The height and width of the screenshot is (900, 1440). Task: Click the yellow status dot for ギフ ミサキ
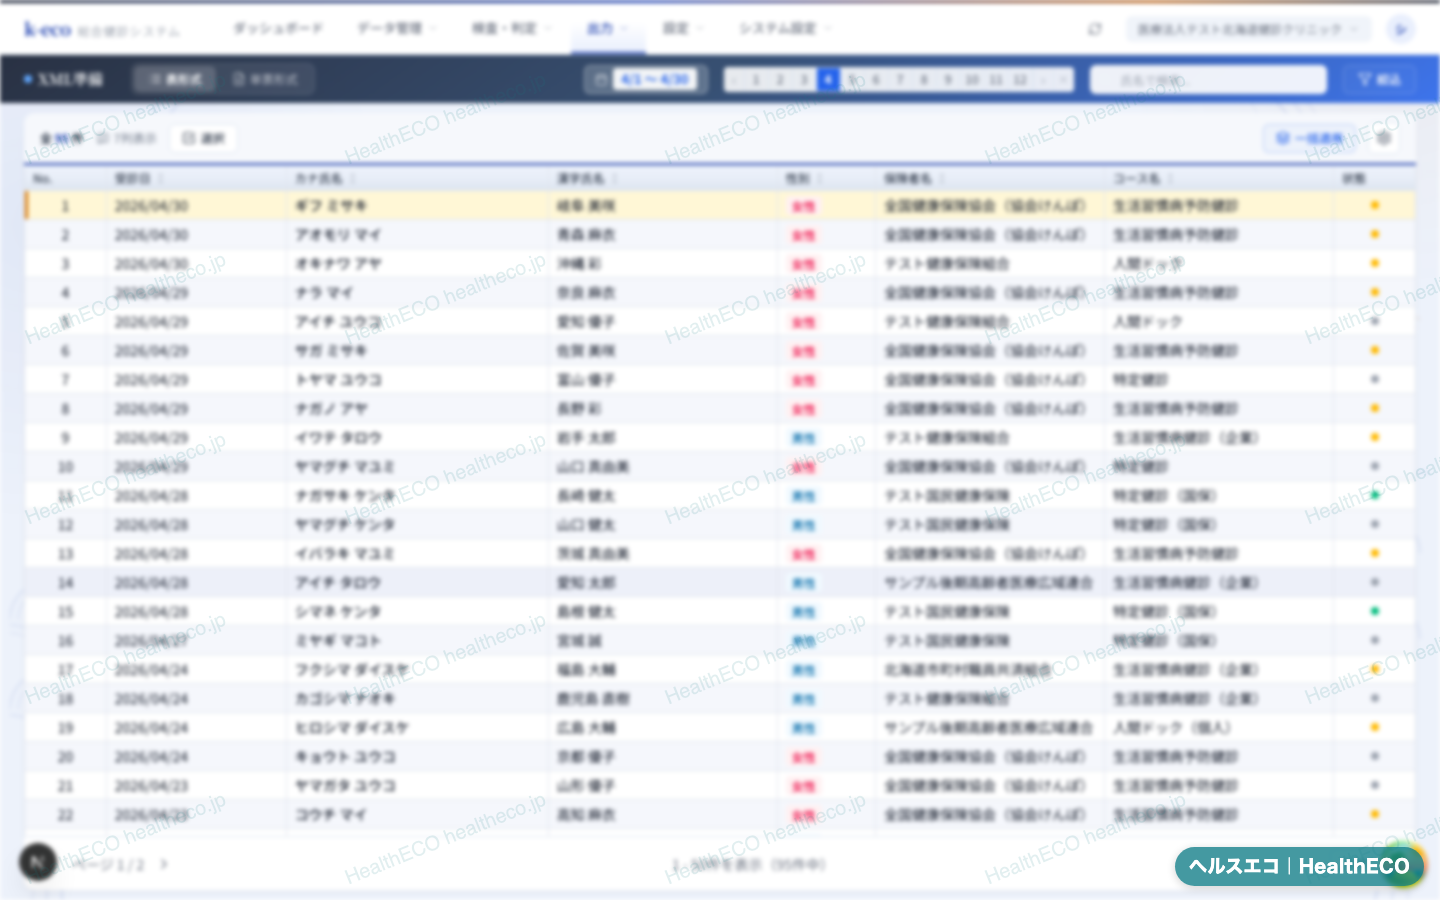point(1375,205)
